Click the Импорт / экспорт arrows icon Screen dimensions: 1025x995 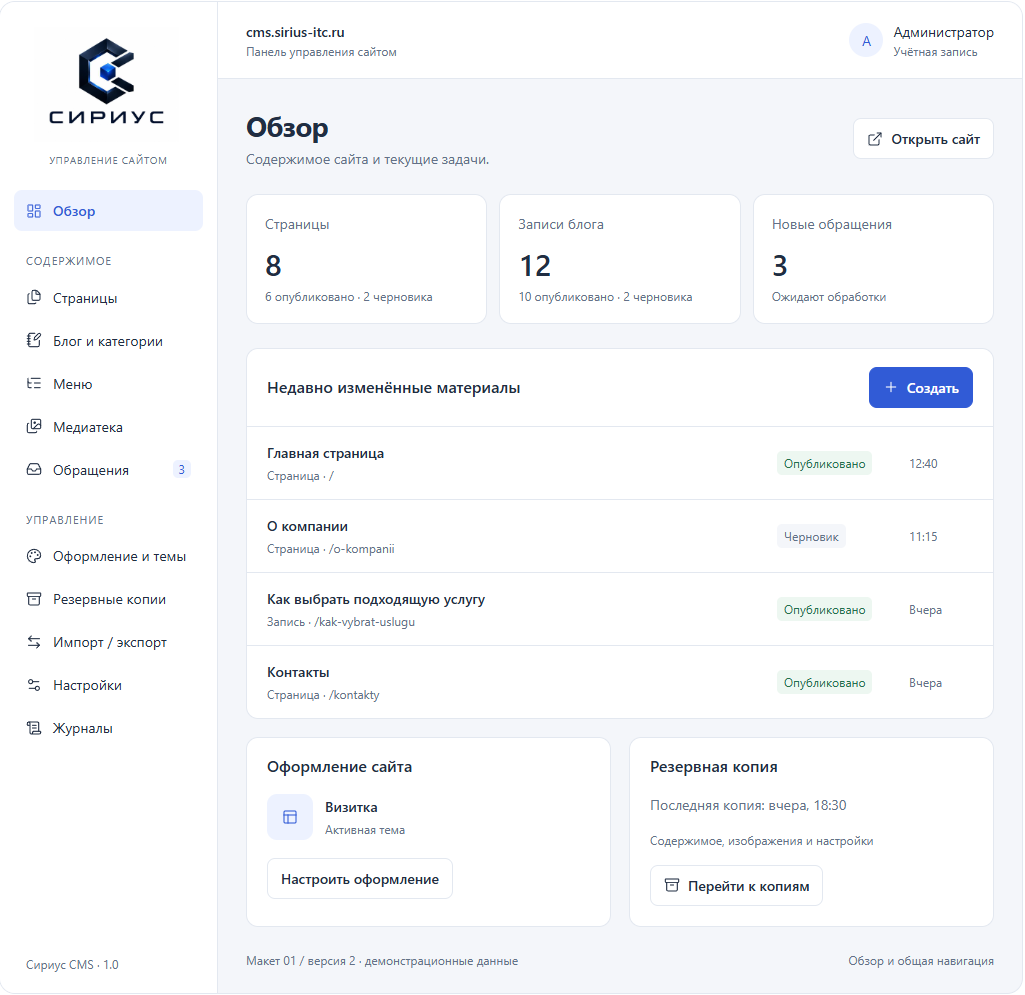[34, 642]
